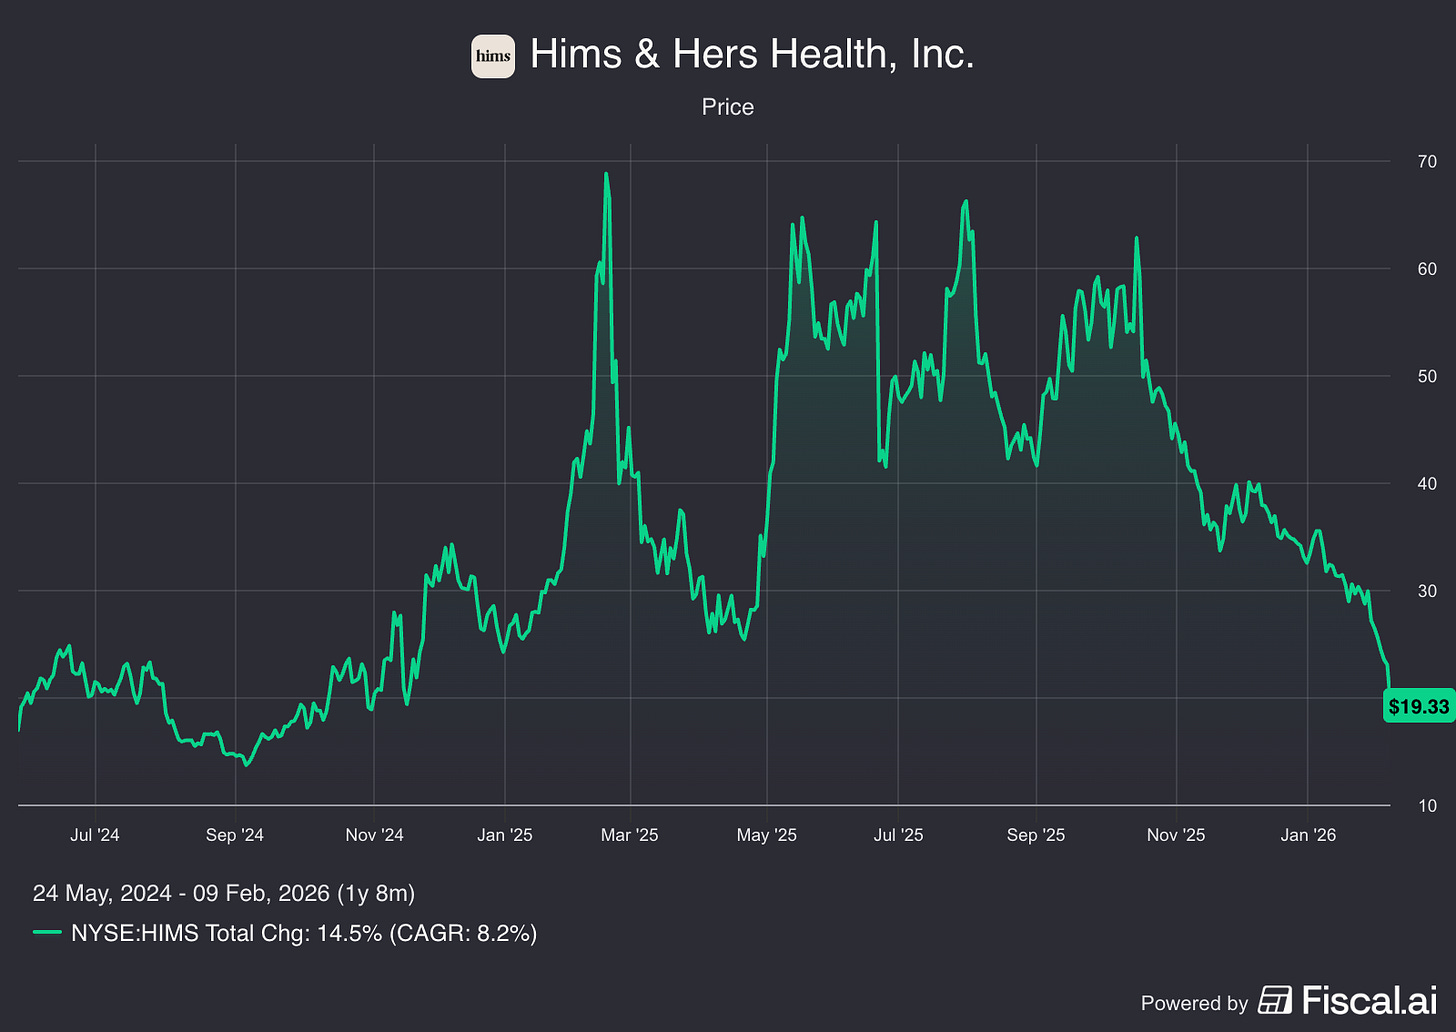Click the date range '24 May, 2024 - 09 Feb, 2026' text

tap(181, 893)
